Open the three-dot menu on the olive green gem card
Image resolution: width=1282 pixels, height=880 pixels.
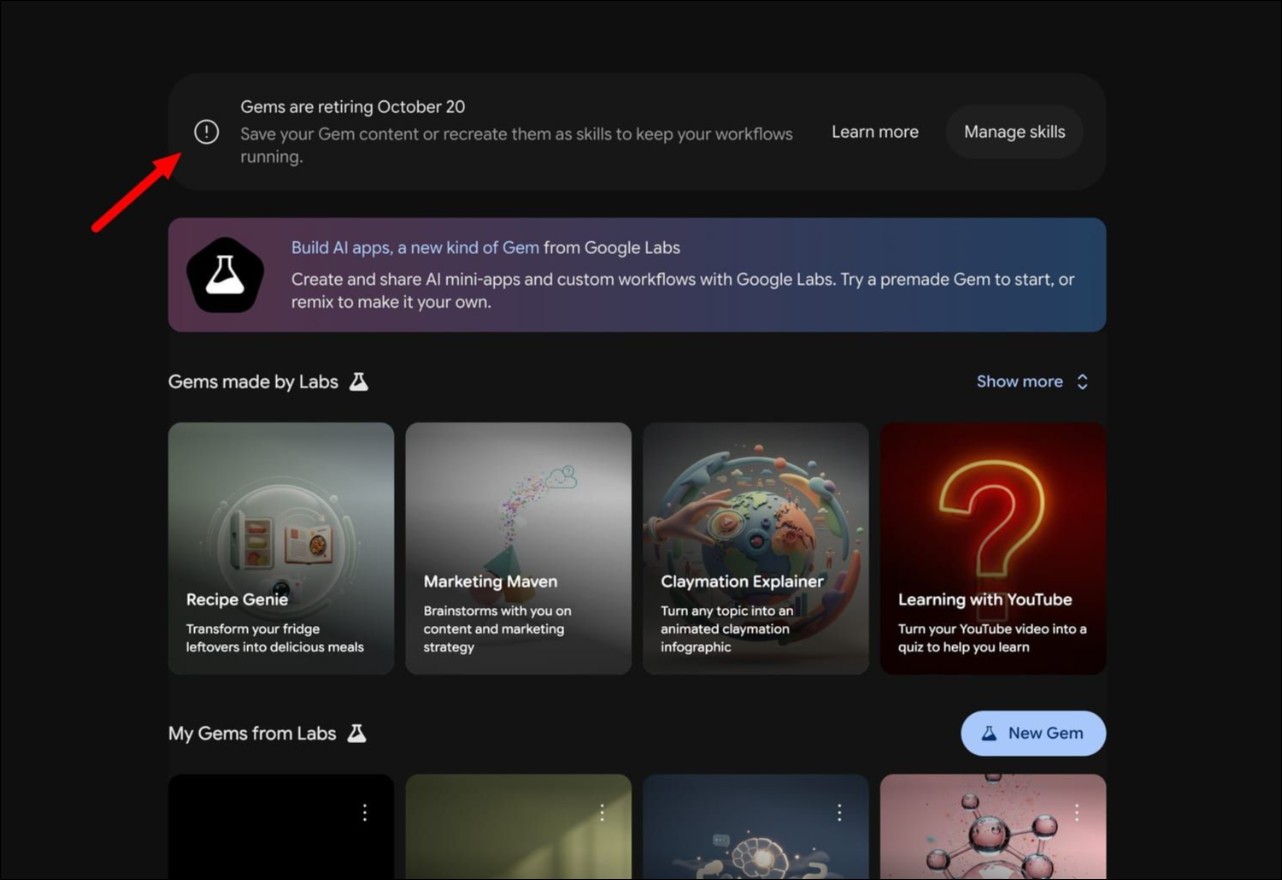click(x=602, y=812)
